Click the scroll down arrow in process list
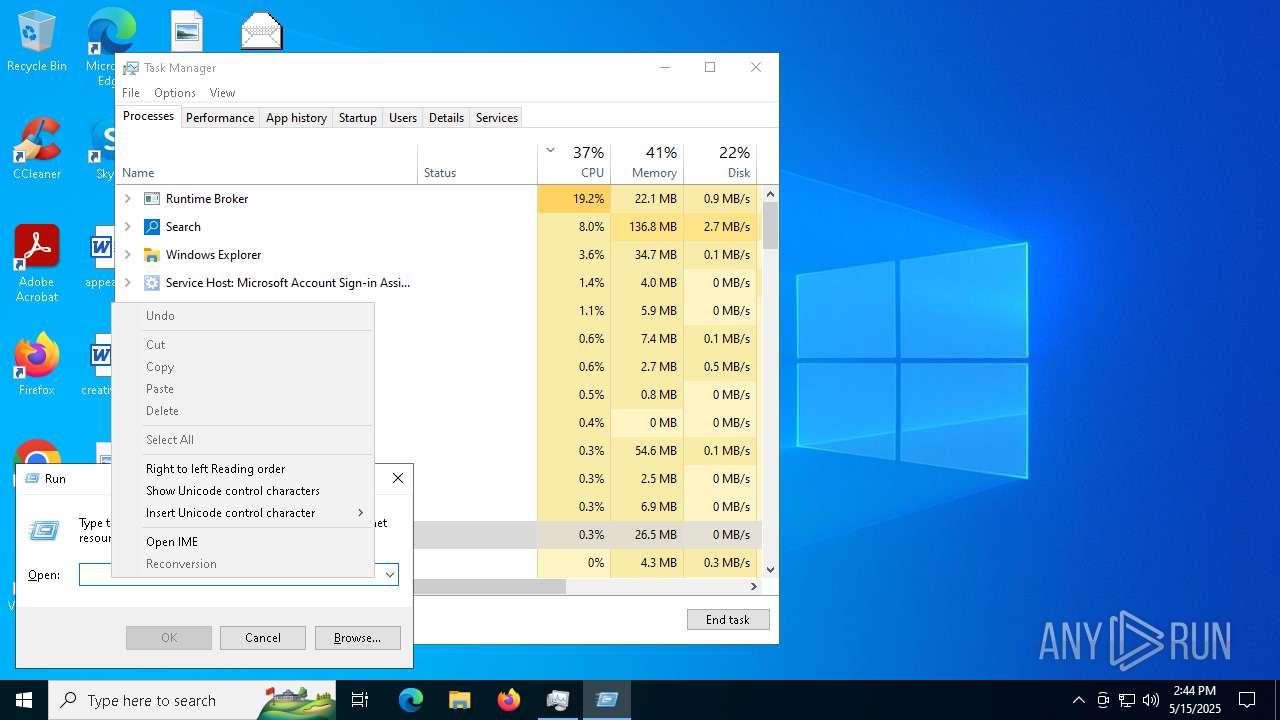This screenshot has width=1280, height=720. click(x=770, y=570)
